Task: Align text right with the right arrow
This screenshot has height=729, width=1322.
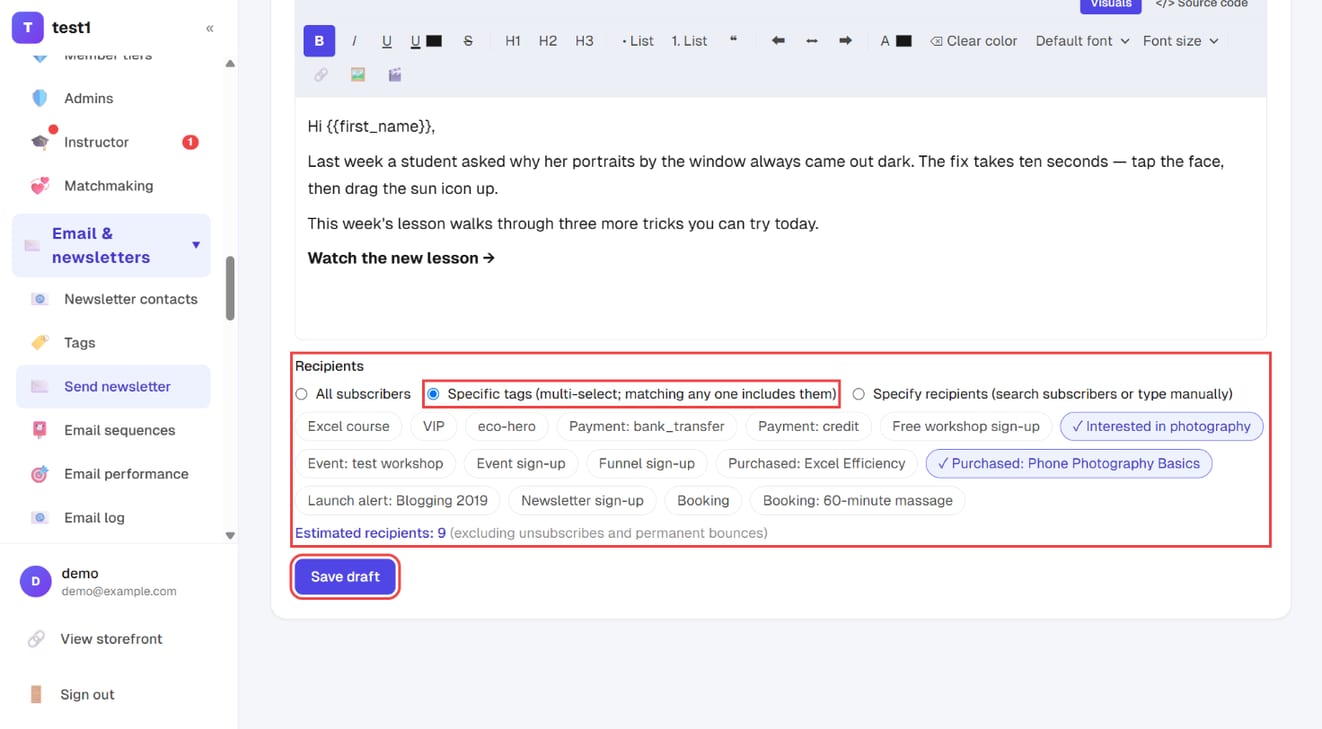Action: pyautogui.click(x=845, y=41)
